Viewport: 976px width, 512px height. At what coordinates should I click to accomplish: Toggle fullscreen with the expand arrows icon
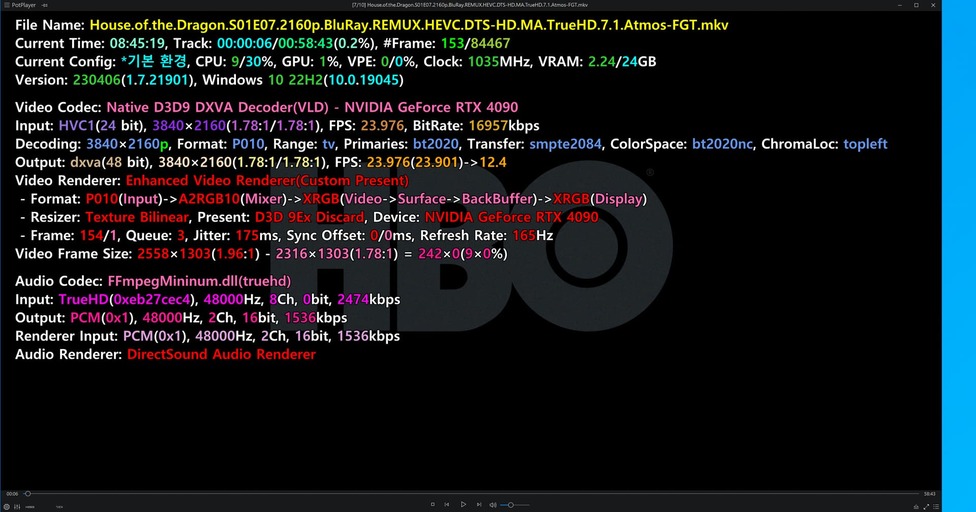[926, 506]
